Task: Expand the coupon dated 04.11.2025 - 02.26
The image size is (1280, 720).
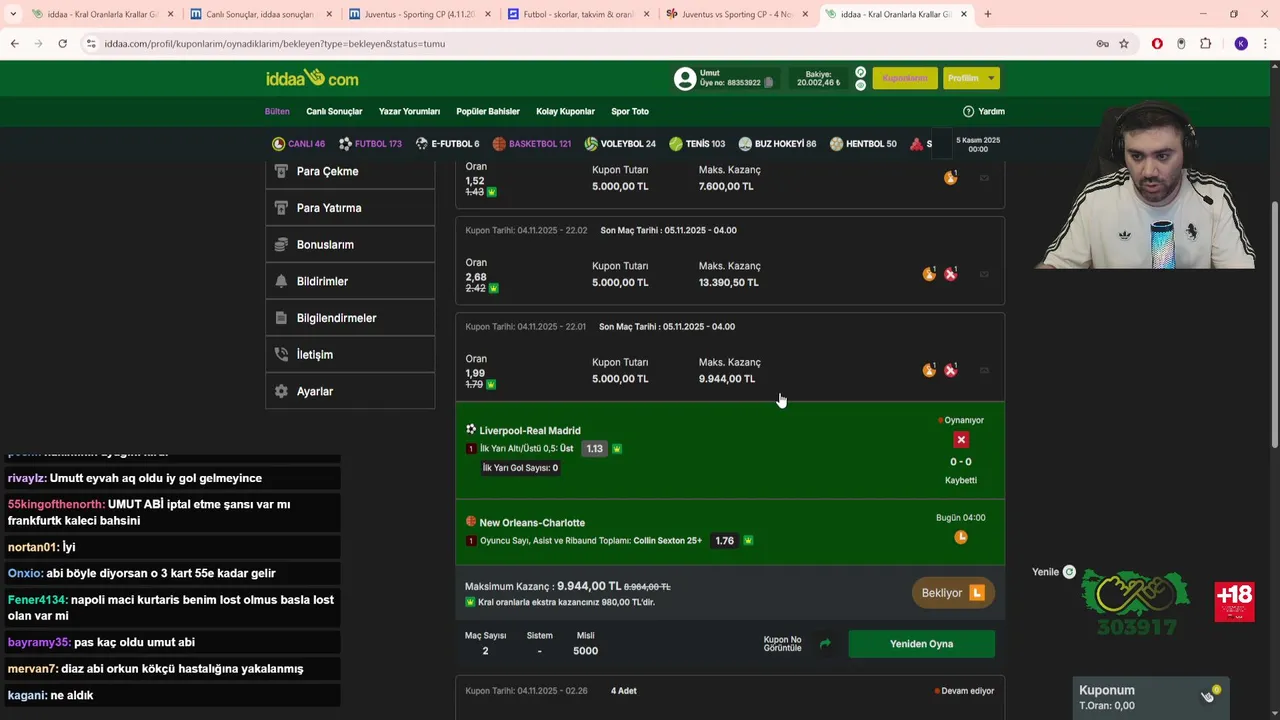Action: [730, 698]
